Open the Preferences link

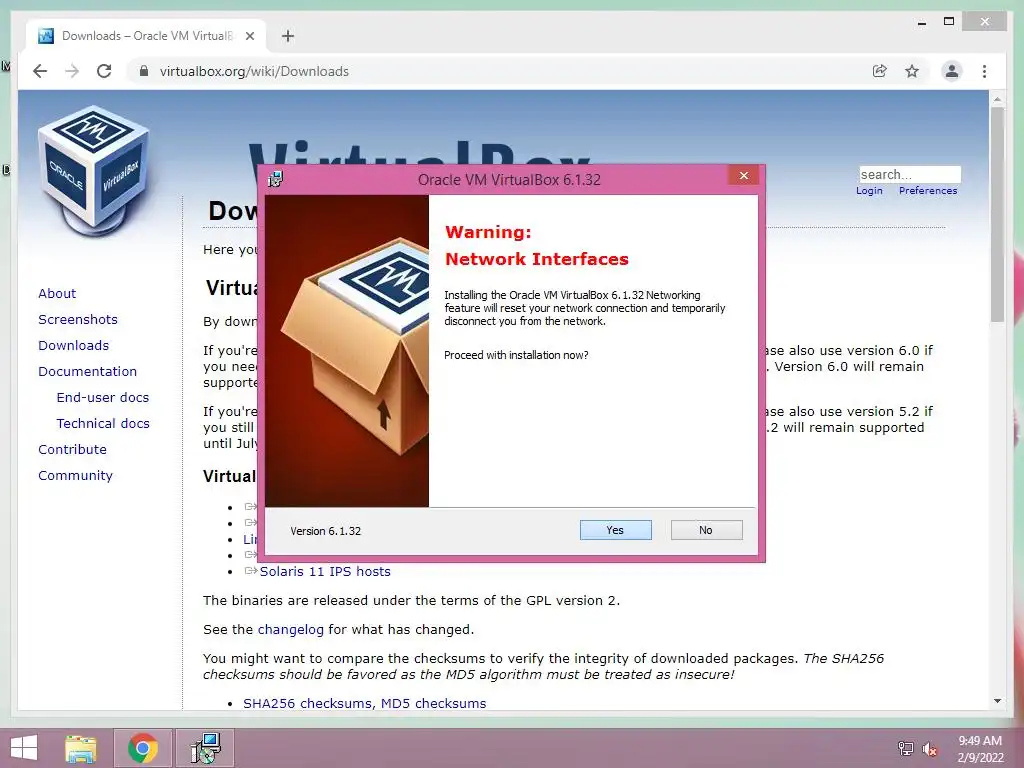point(927,191)
